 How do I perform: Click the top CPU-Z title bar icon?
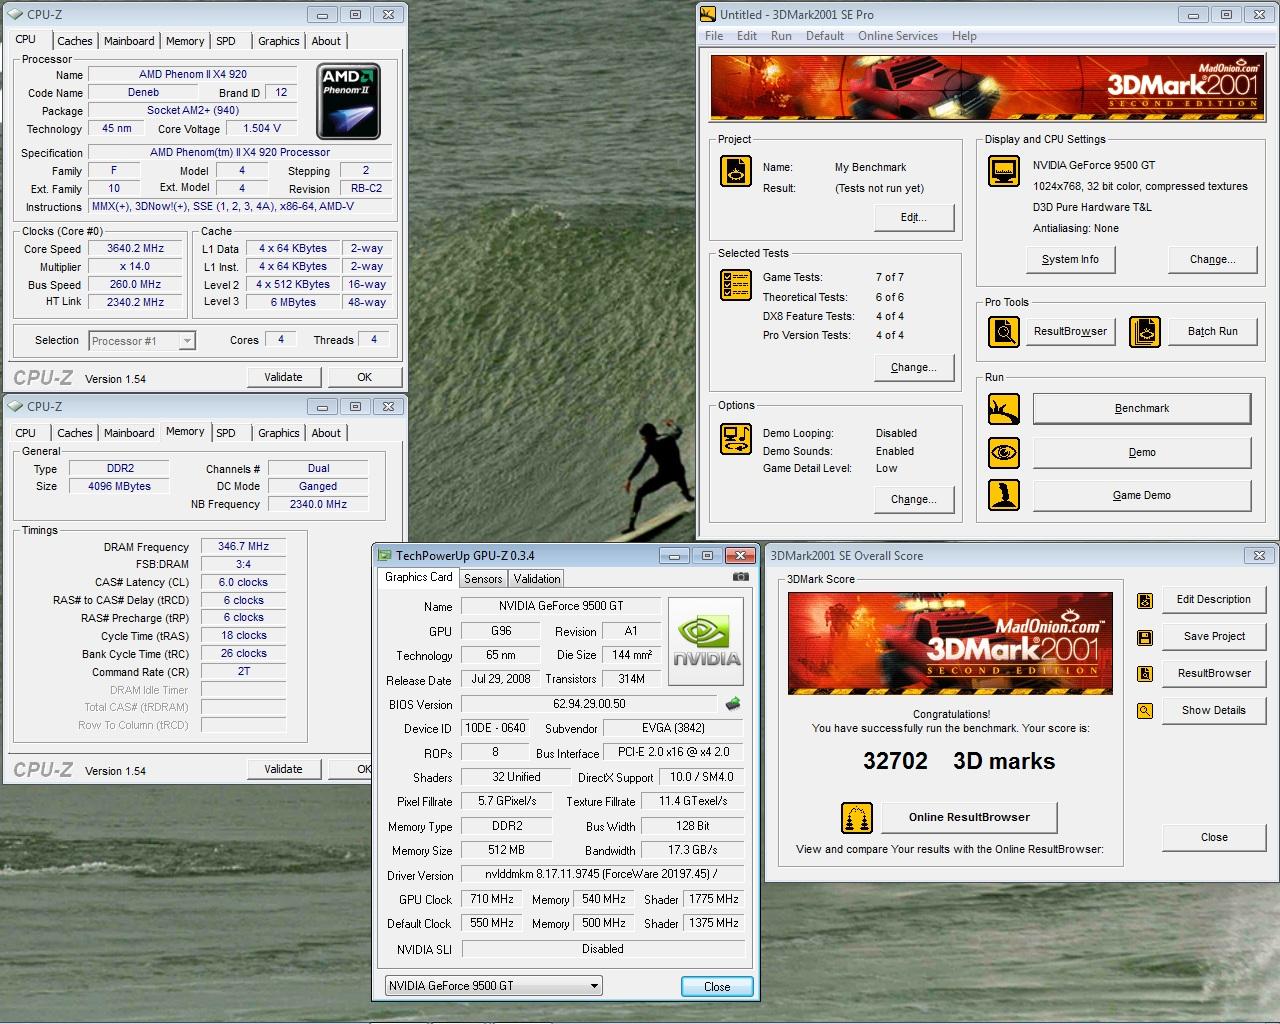tap(16, 14)
